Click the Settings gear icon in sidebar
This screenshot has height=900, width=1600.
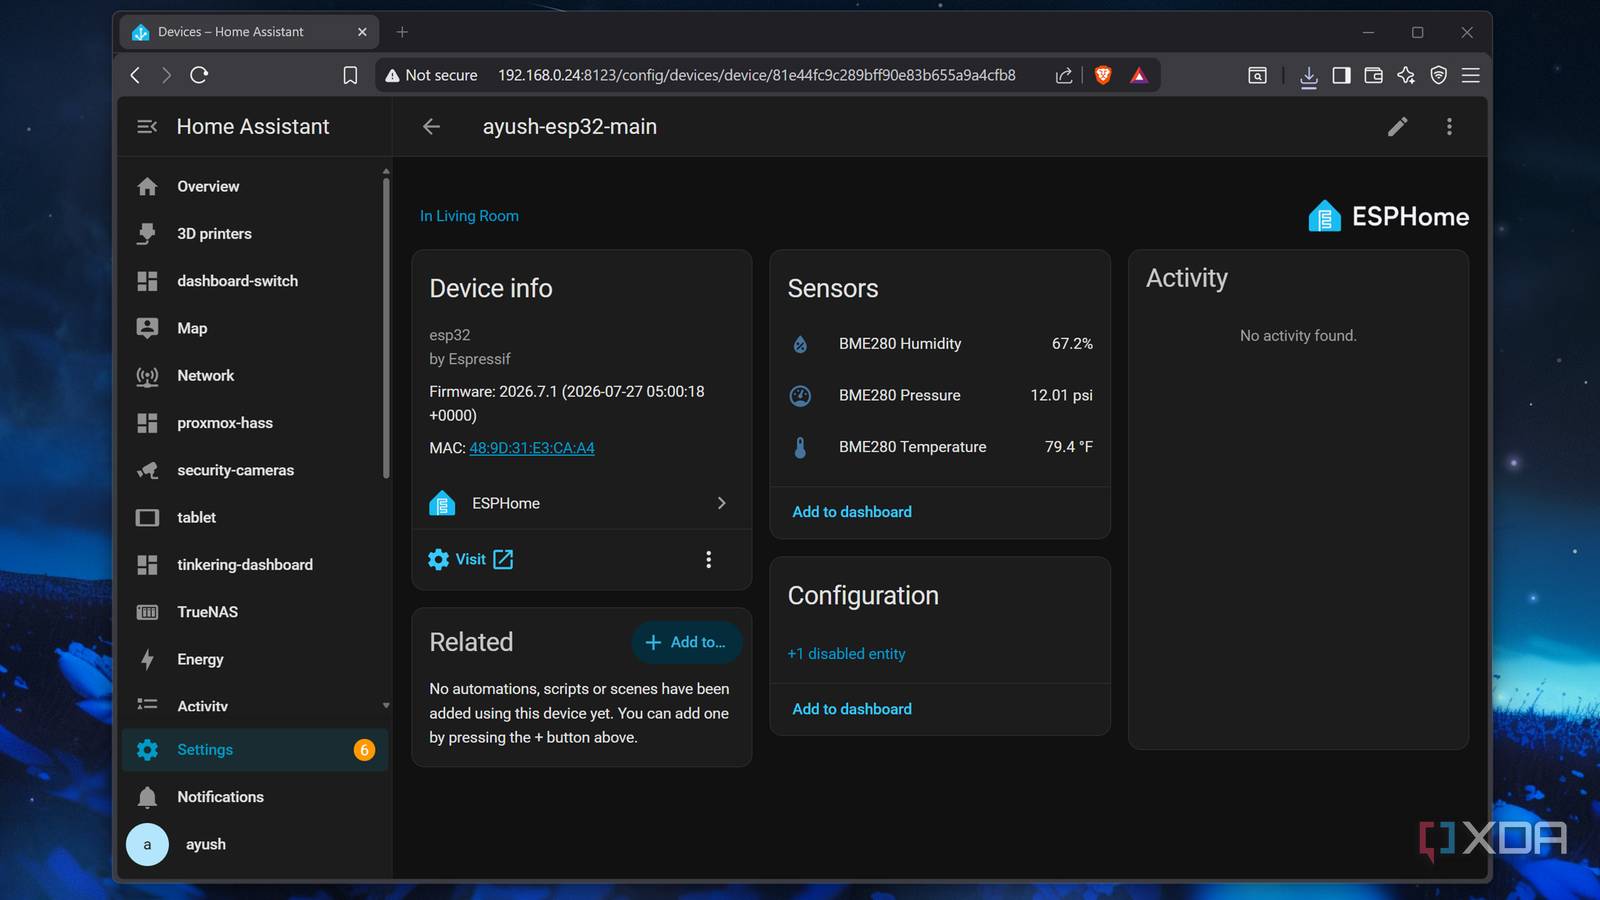[x=148, y=750]
